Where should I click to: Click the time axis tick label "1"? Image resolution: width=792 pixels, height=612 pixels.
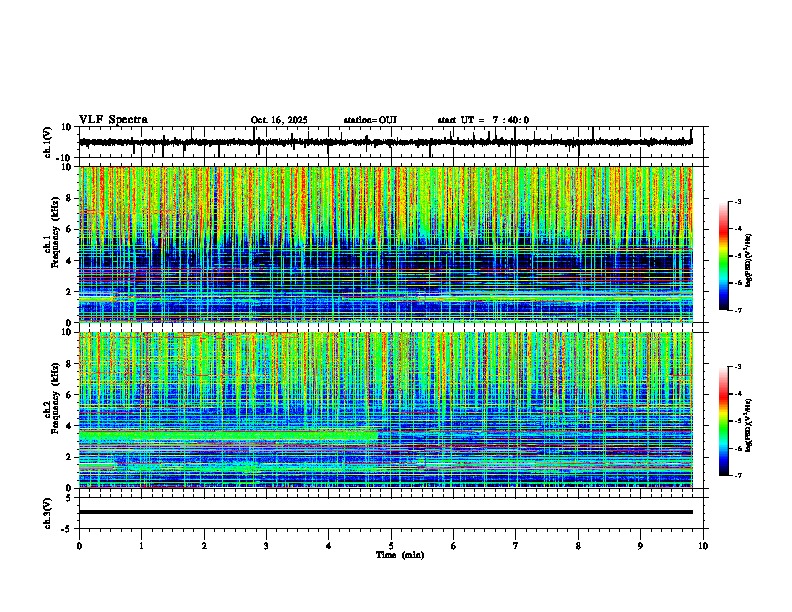[141, 546]
